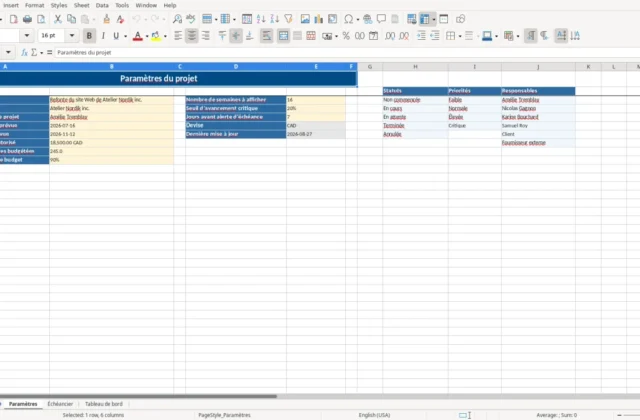Open the Conditional Formatting dropdown arrow
The width and height of the screenshot is (640, 420).
point(518,36)
